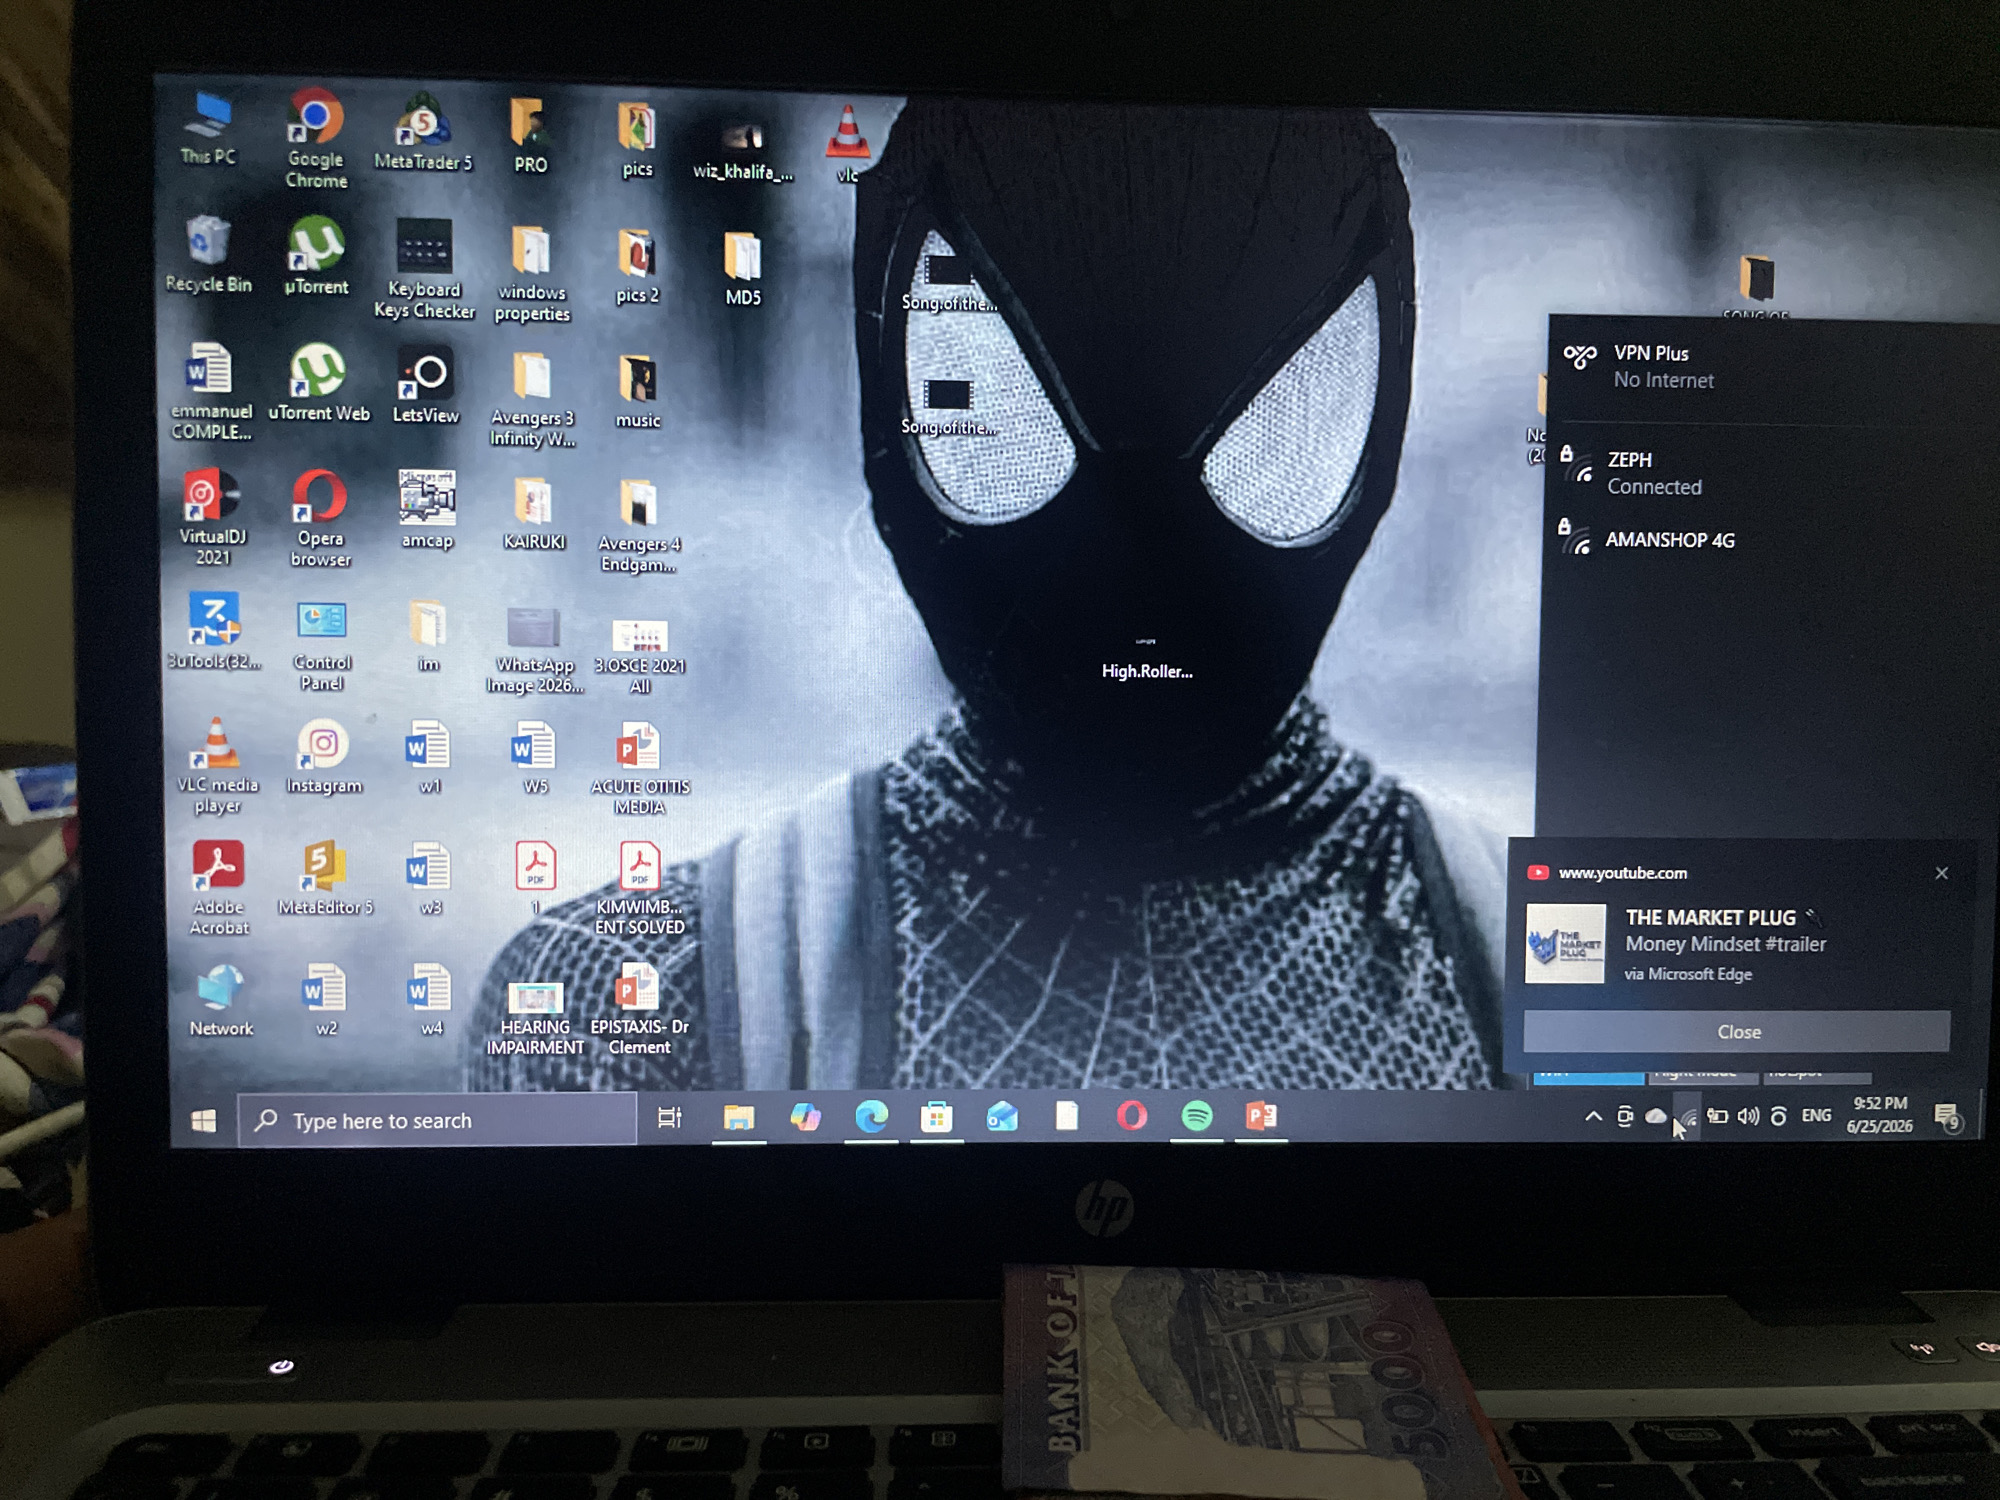Screen dimensions: 2000x1500
Task: Select the Recycle Bin icon
Action: click(x=208, y=254)
